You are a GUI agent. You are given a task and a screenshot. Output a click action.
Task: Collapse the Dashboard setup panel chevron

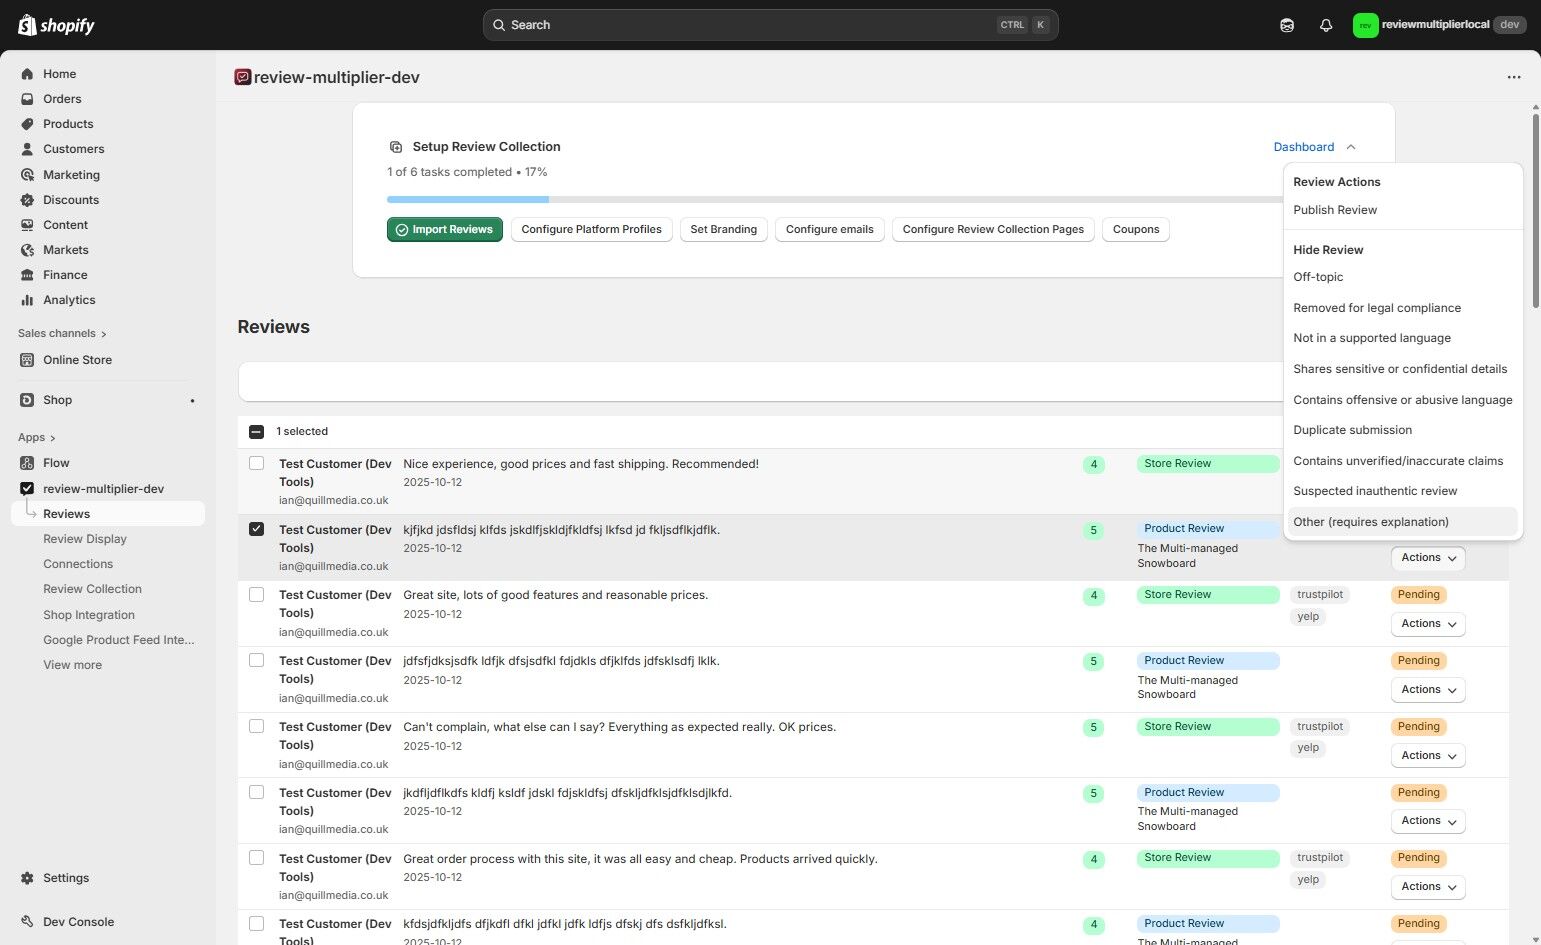pos(1351,147)
